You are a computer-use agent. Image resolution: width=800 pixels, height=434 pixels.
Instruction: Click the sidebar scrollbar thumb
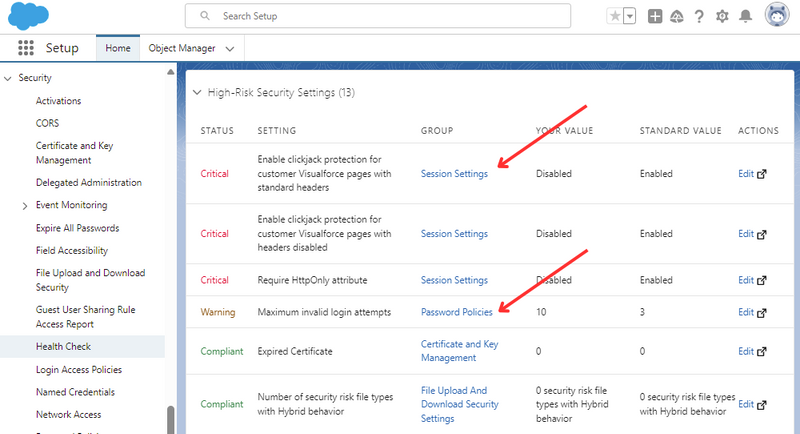(170, 420)
